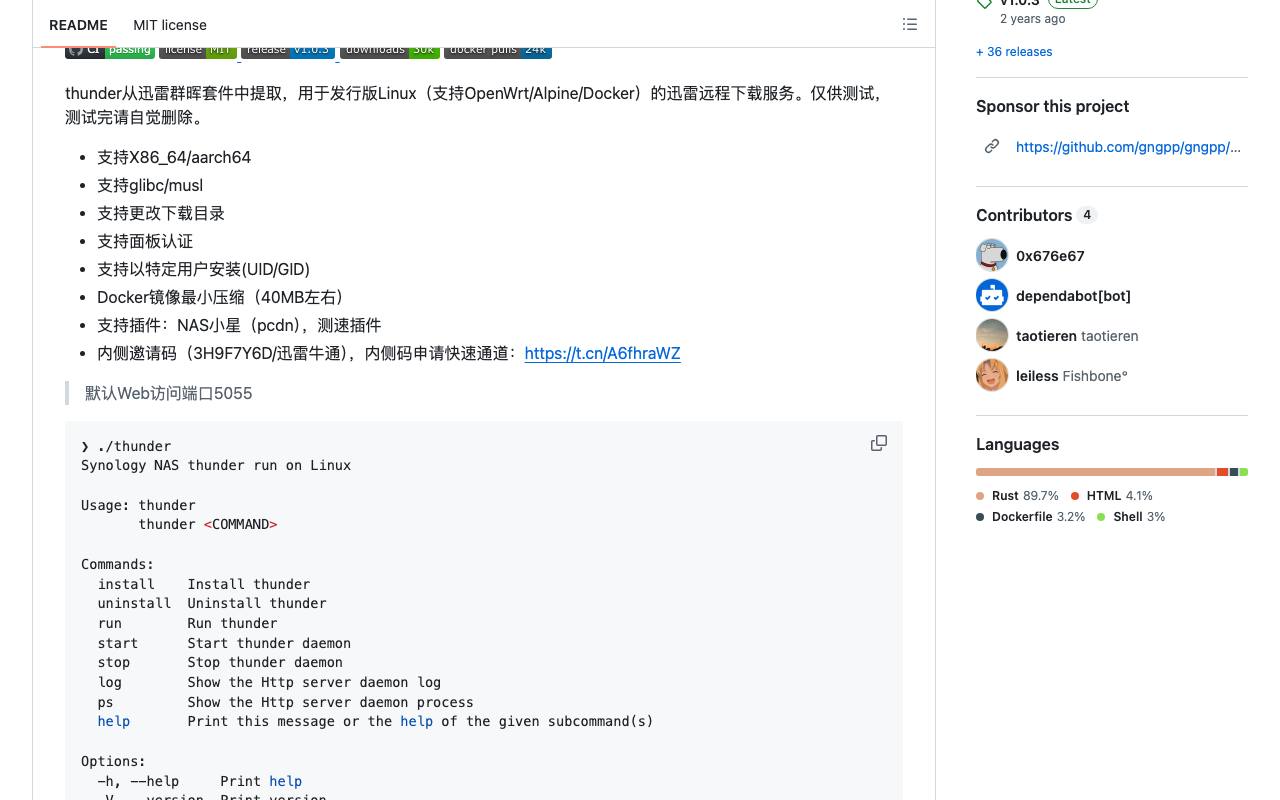Click the avatar next to taotieren
This screenshot has height=800, width=1280.
pos(992,335)
